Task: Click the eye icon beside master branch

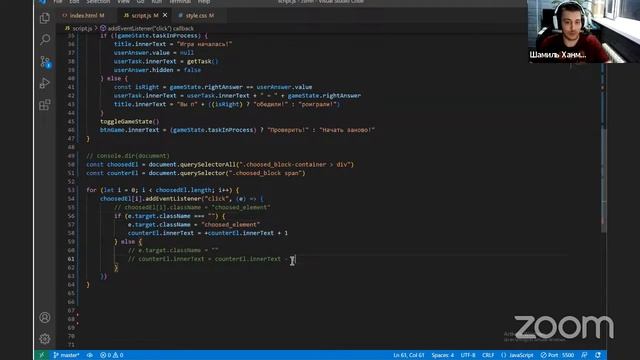Action: (89, 355)
